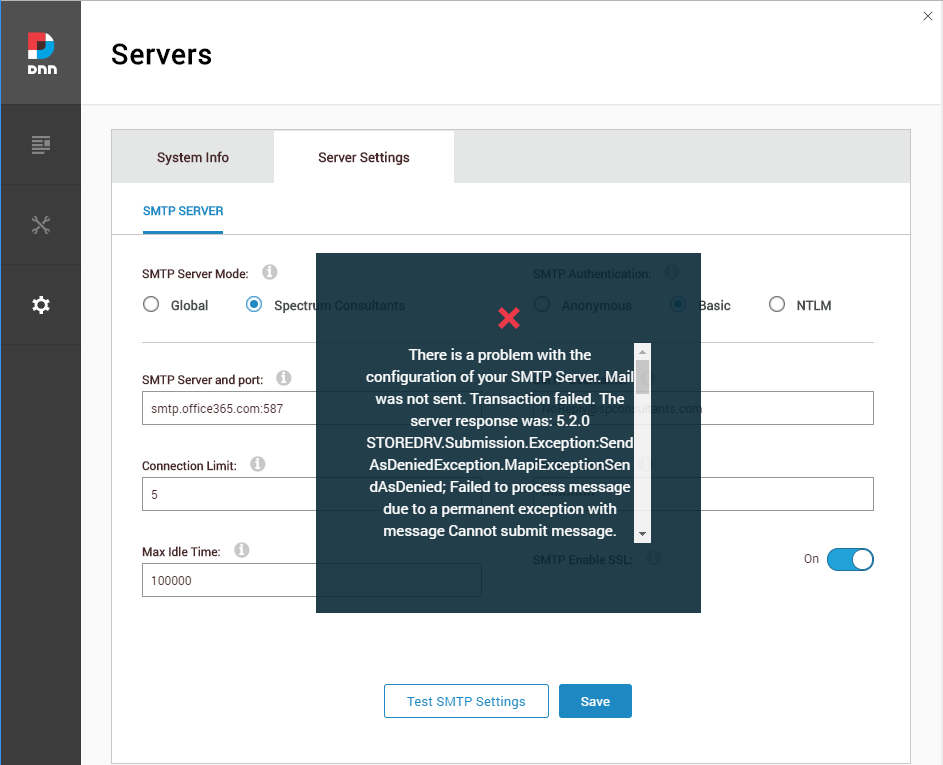
Task: Open the Content list icon in the sidebar
Action: (x=40, y=146)
